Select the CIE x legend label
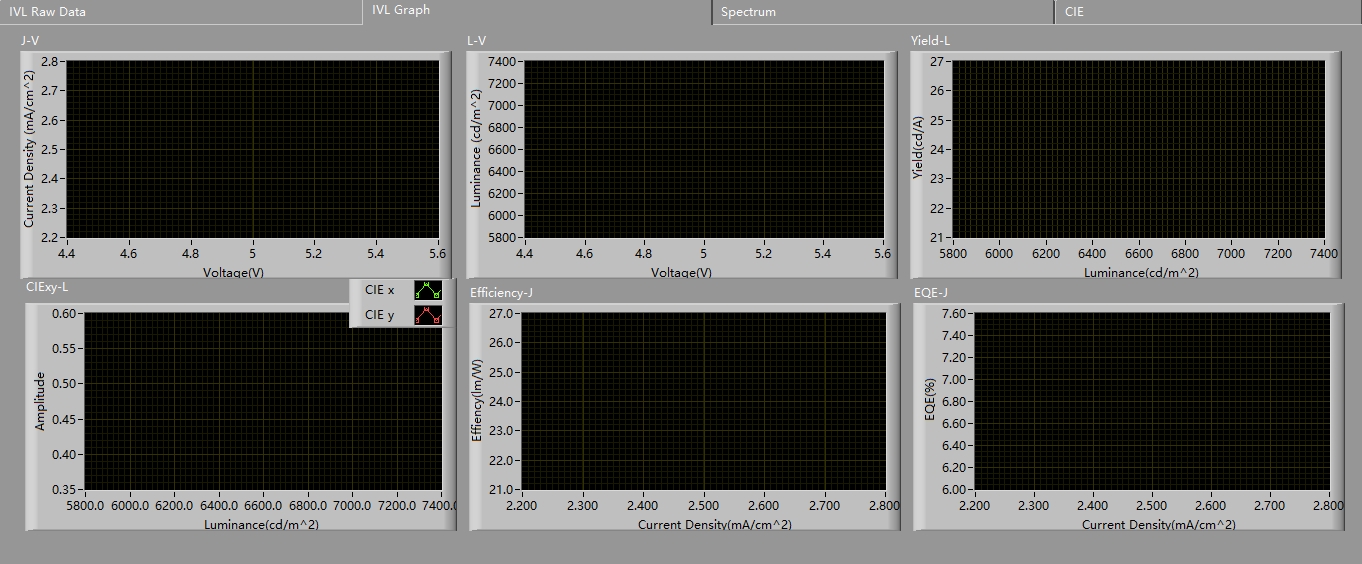The width and height of the screenshot is (1362, 564). (x=380, y=290)
